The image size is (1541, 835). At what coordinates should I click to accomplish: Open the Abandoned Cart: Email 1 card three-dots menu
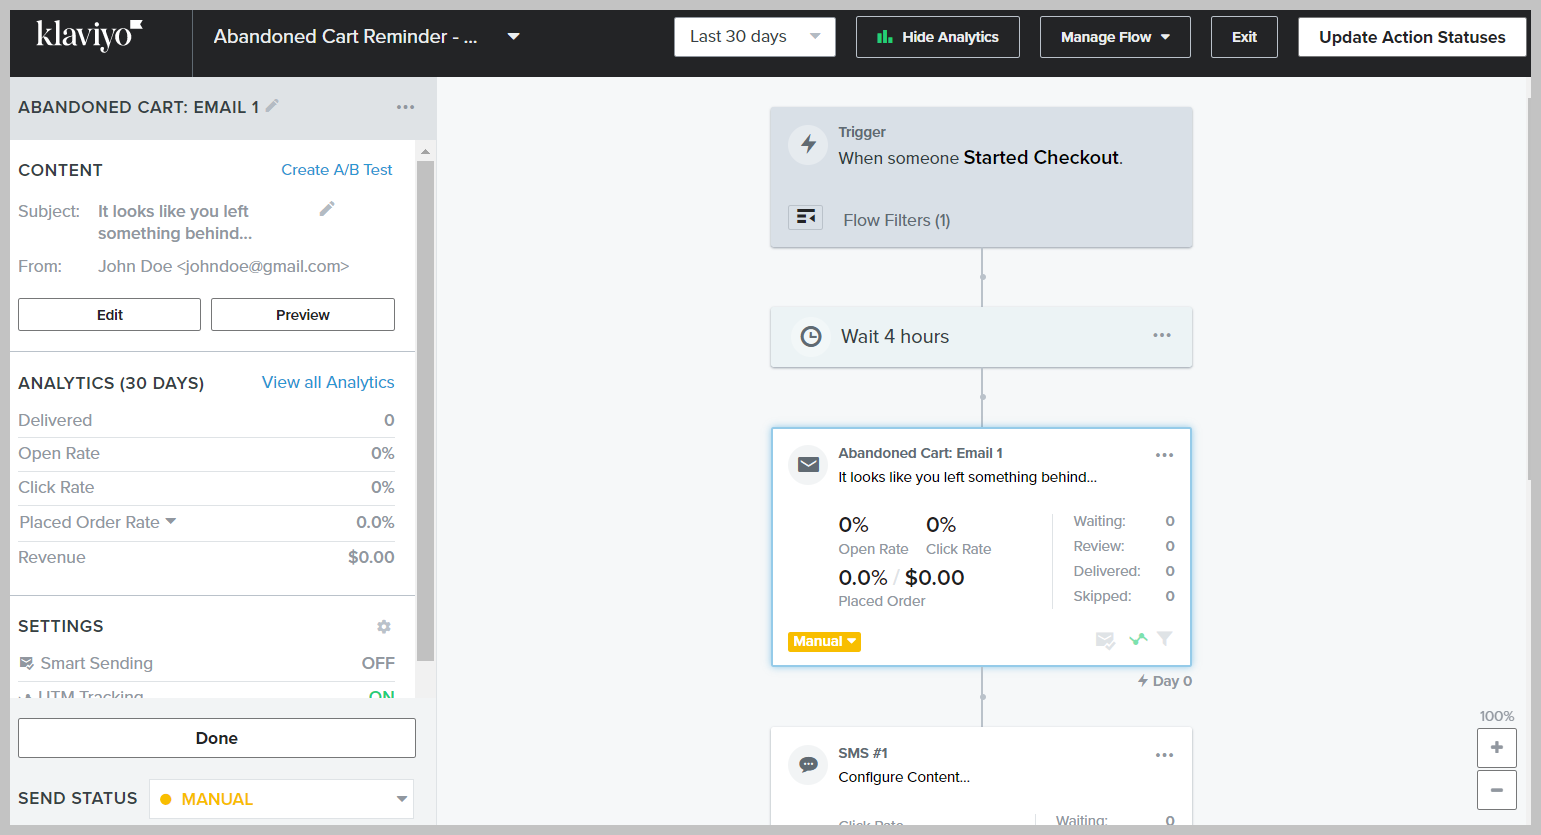tap(1164, 455)
